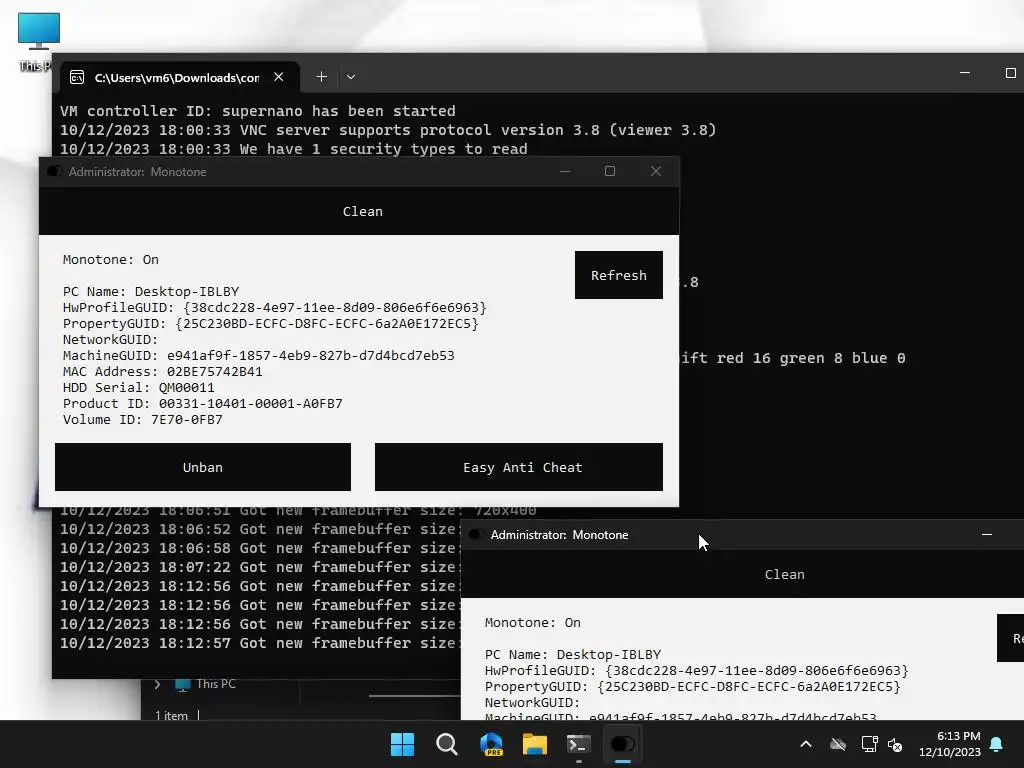This screenshot has width=1024, height=768.
Task: Switch to the Monotone app on taskbar
Action: click(x=622, y=744)
